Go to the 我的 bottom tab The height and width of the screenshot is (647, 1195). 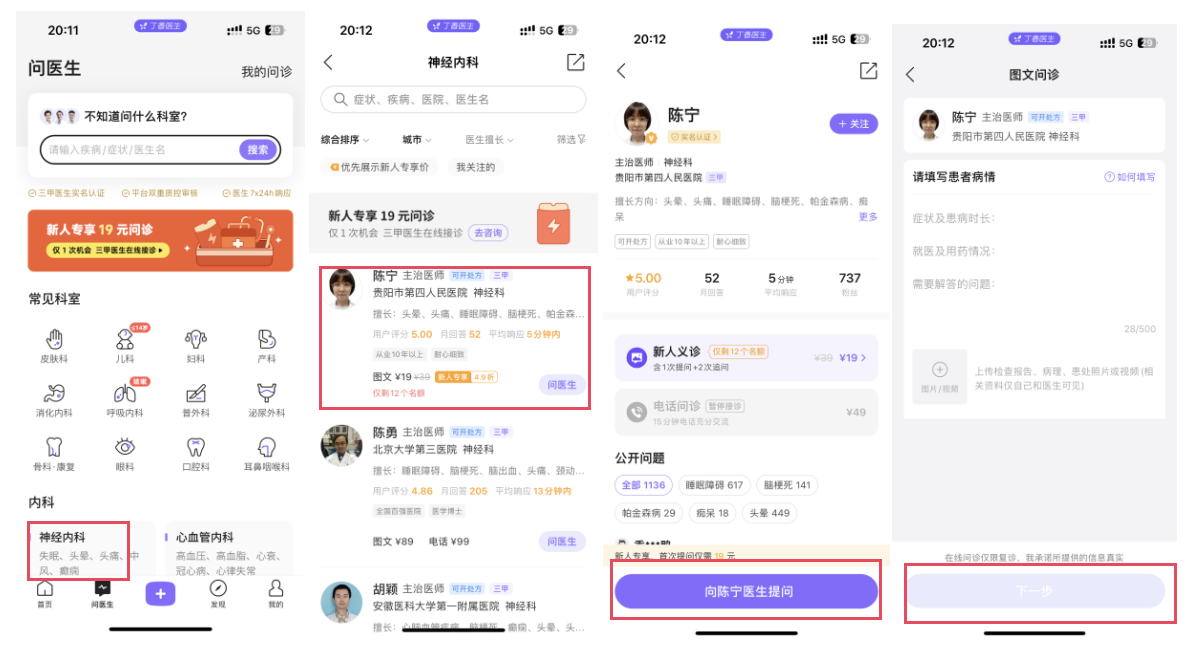tap(276, 594)
